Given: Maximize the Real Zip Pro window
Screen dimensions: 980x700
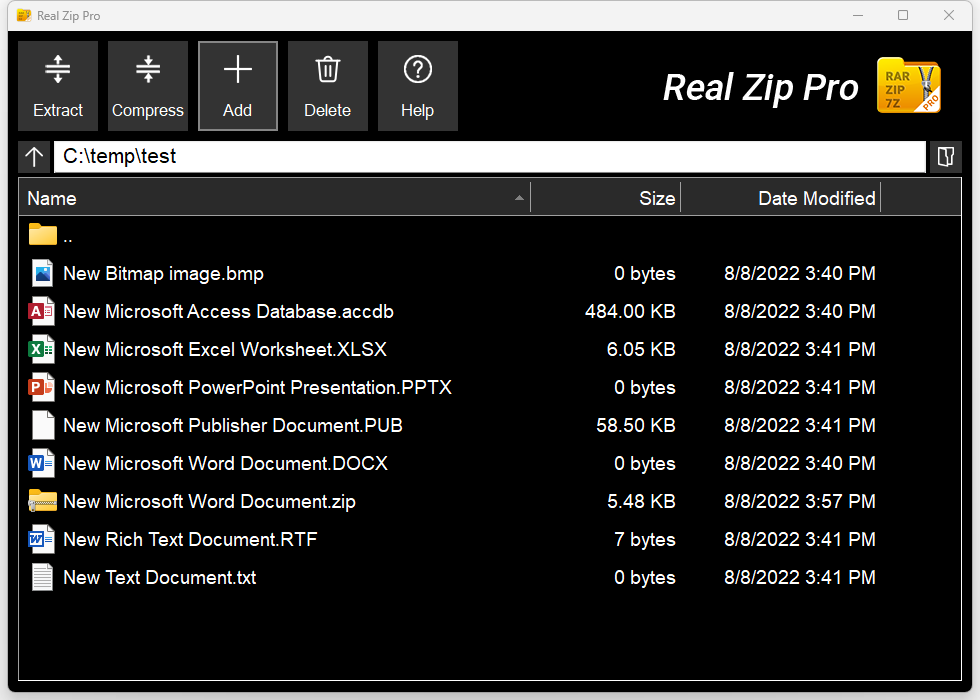Looking at the screenshot, I should click(x=903, y=16).
